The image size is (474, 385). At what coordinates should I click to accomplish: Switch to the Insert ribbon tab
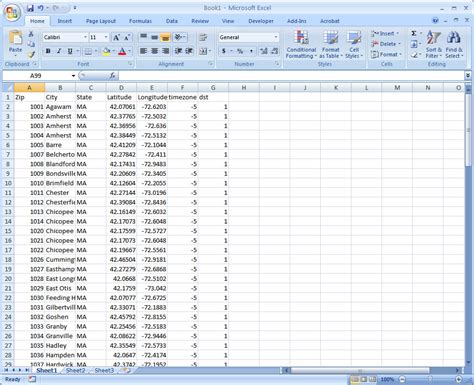pos(65,21)
